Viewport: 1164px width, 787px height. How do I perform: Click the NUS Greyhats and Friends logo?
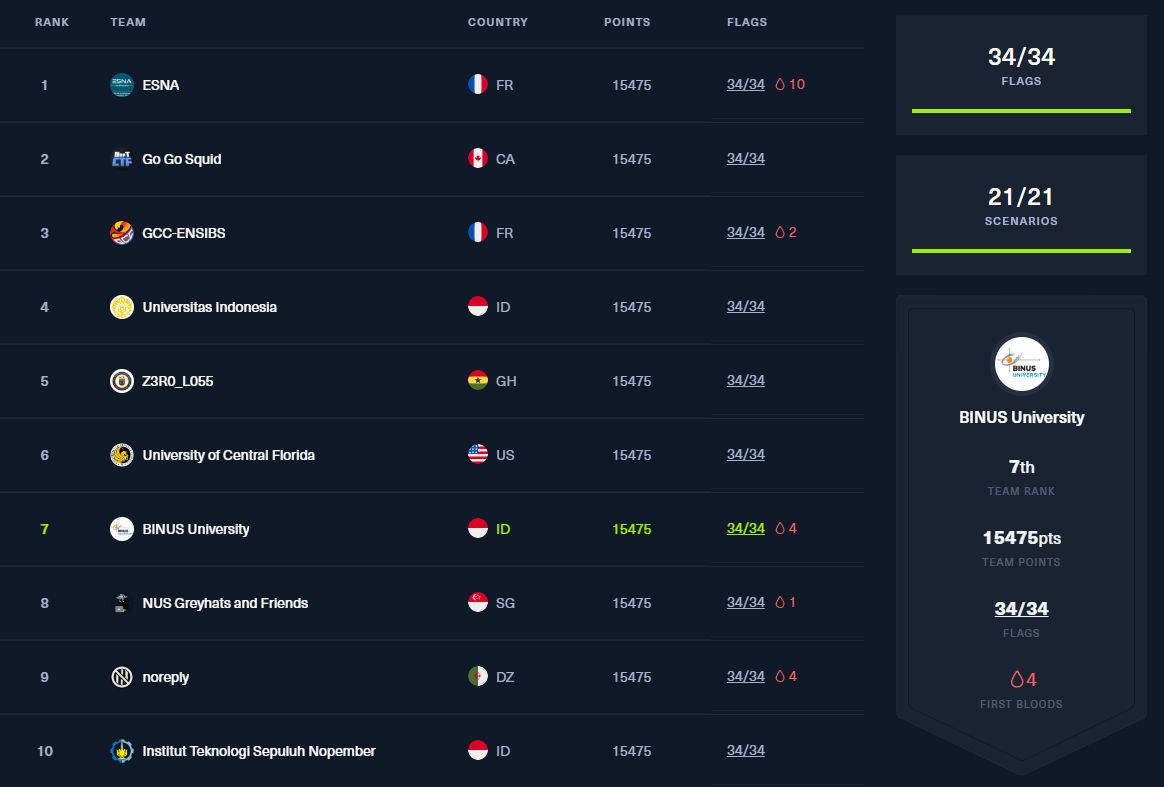(122, 603)
